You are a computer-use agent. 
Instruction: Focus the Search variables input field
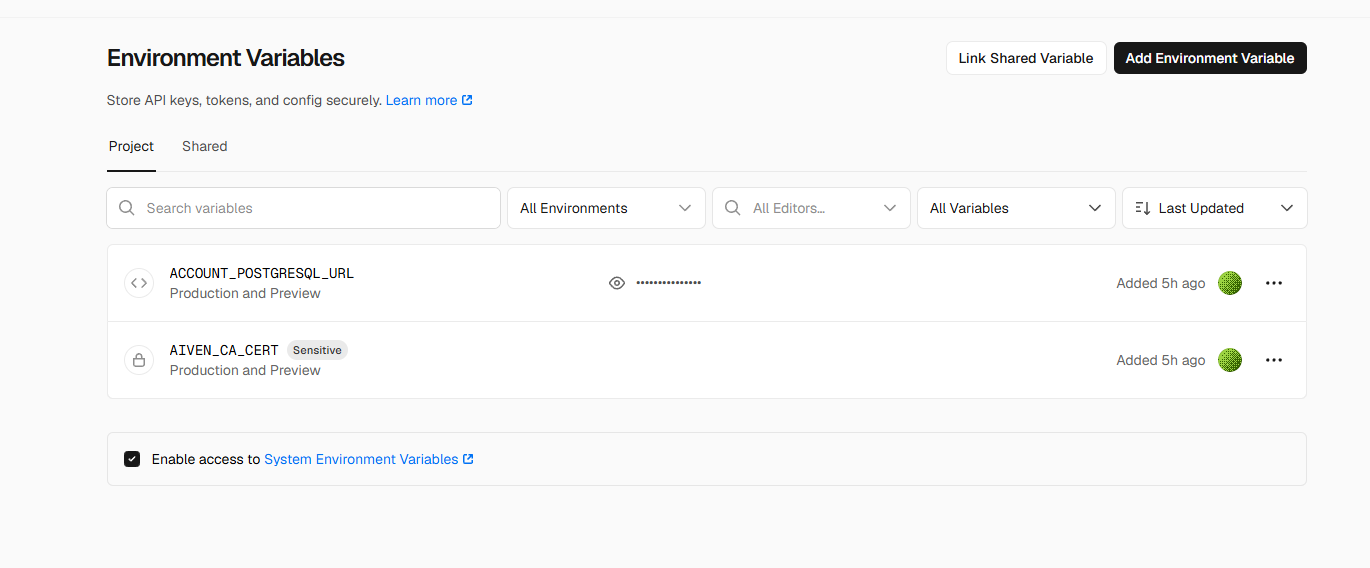click(303, 208)
